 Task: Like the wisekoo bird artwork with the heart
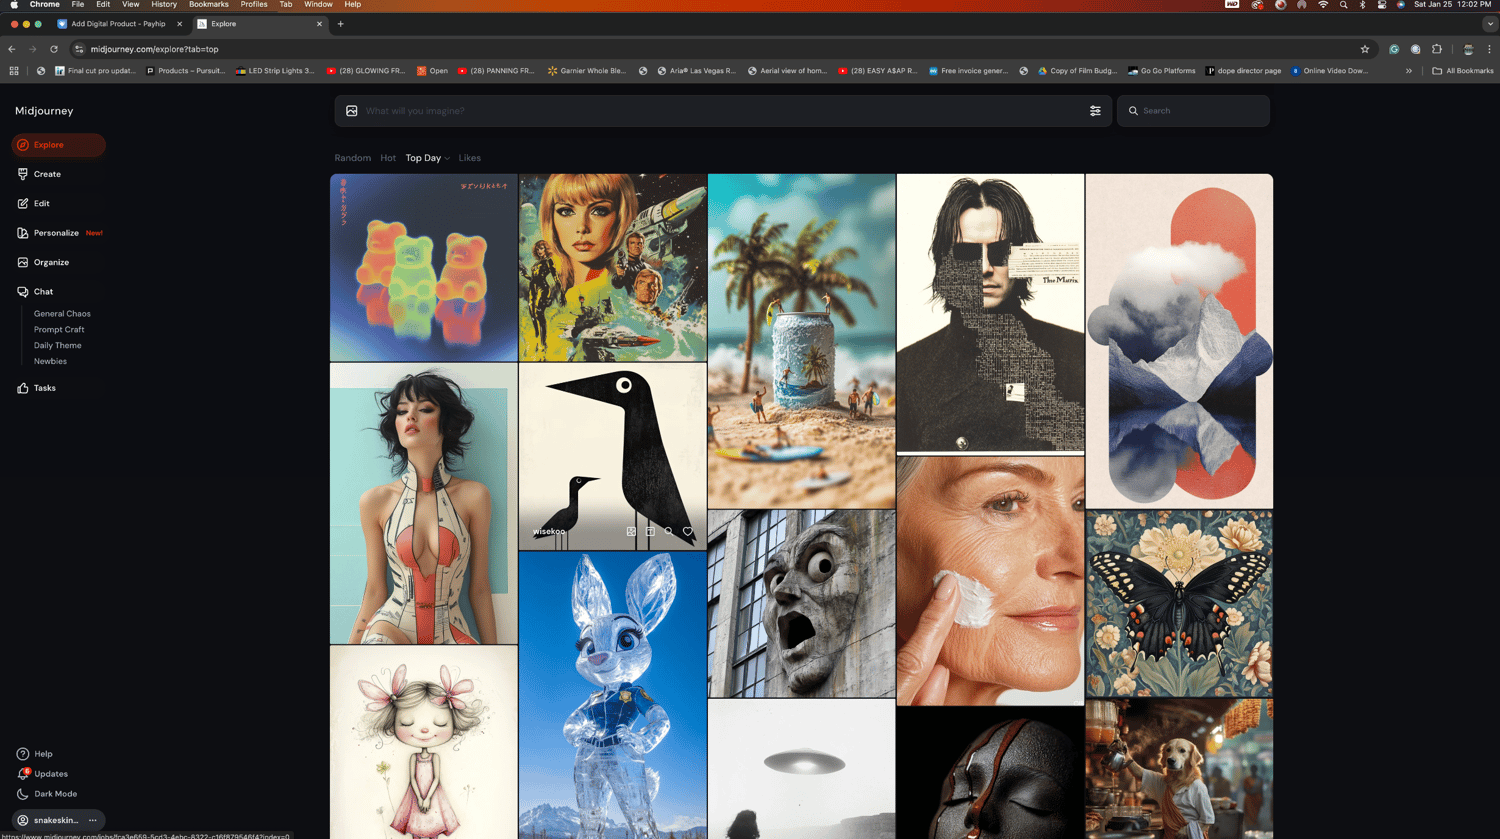point(688,532)
